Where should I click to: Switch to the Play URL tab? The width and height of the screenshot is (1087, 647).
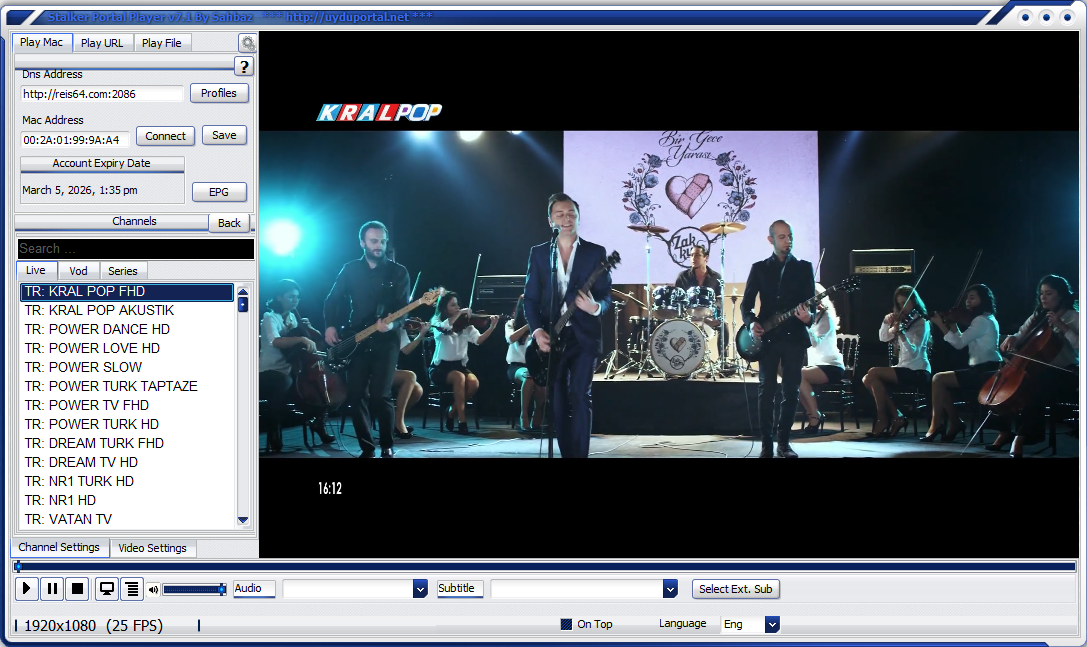102,43
